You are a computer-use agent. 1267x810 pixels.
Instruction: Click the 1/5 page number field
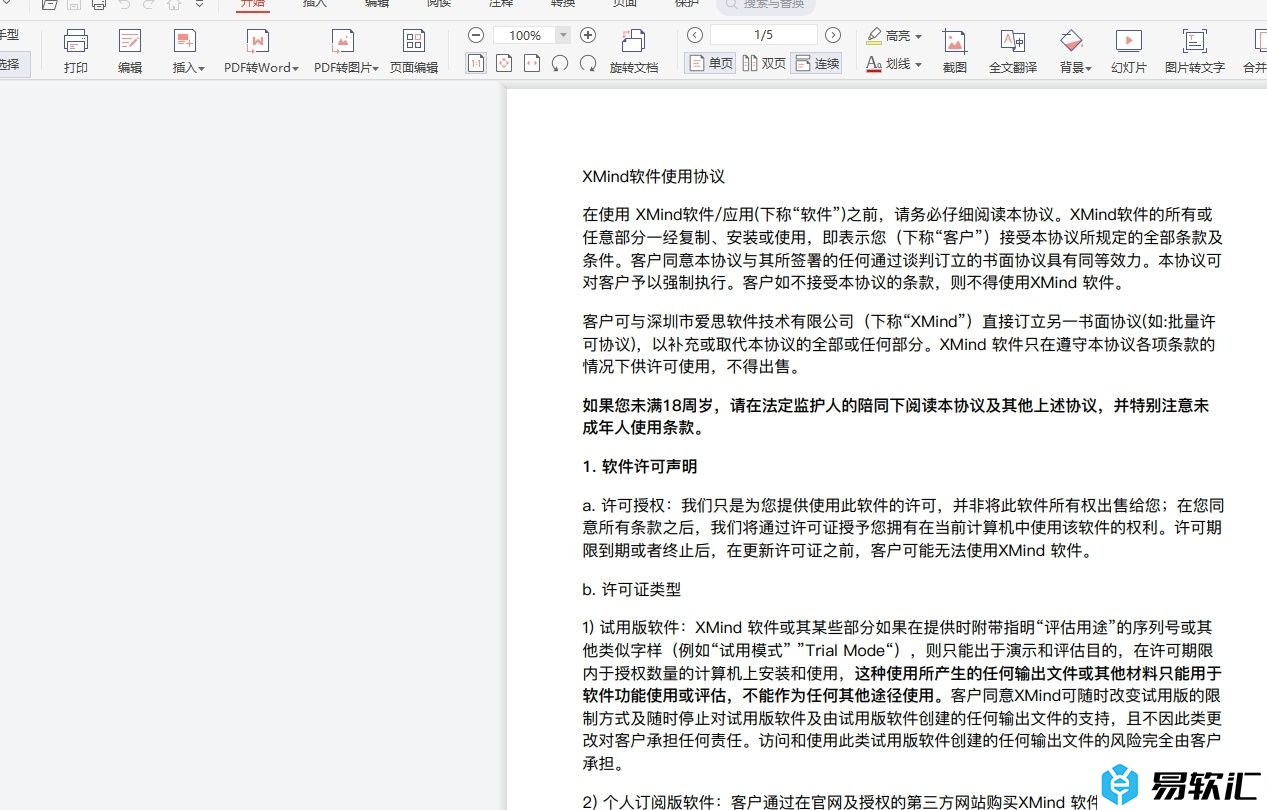[764, 35]
